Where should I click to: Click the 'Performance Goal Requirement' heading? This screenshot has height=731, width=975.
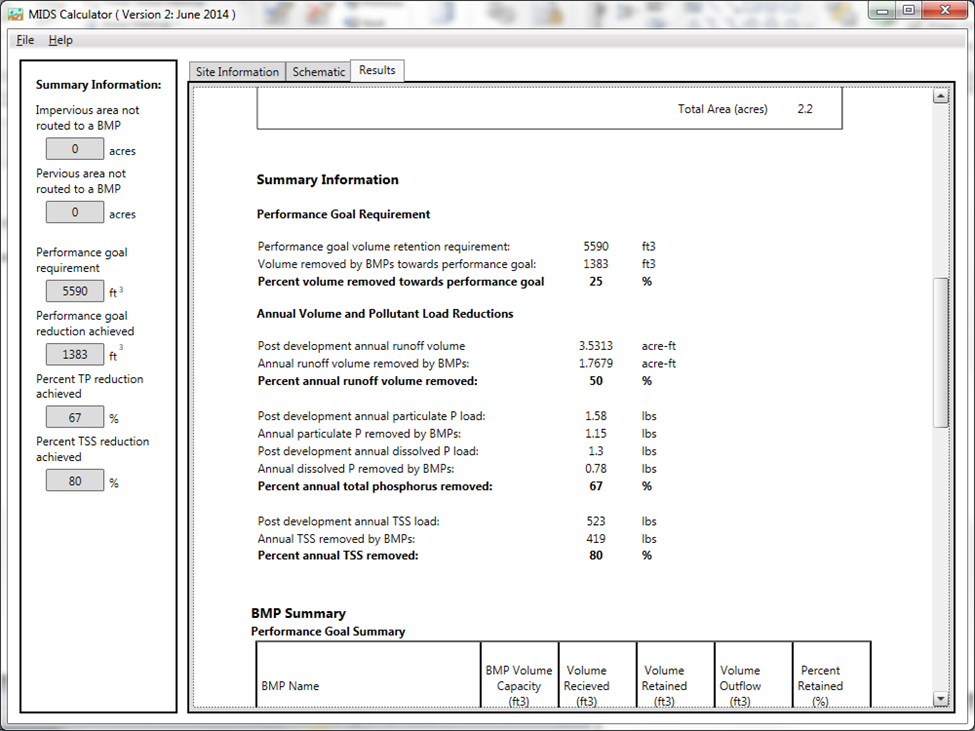coord(343,214)
